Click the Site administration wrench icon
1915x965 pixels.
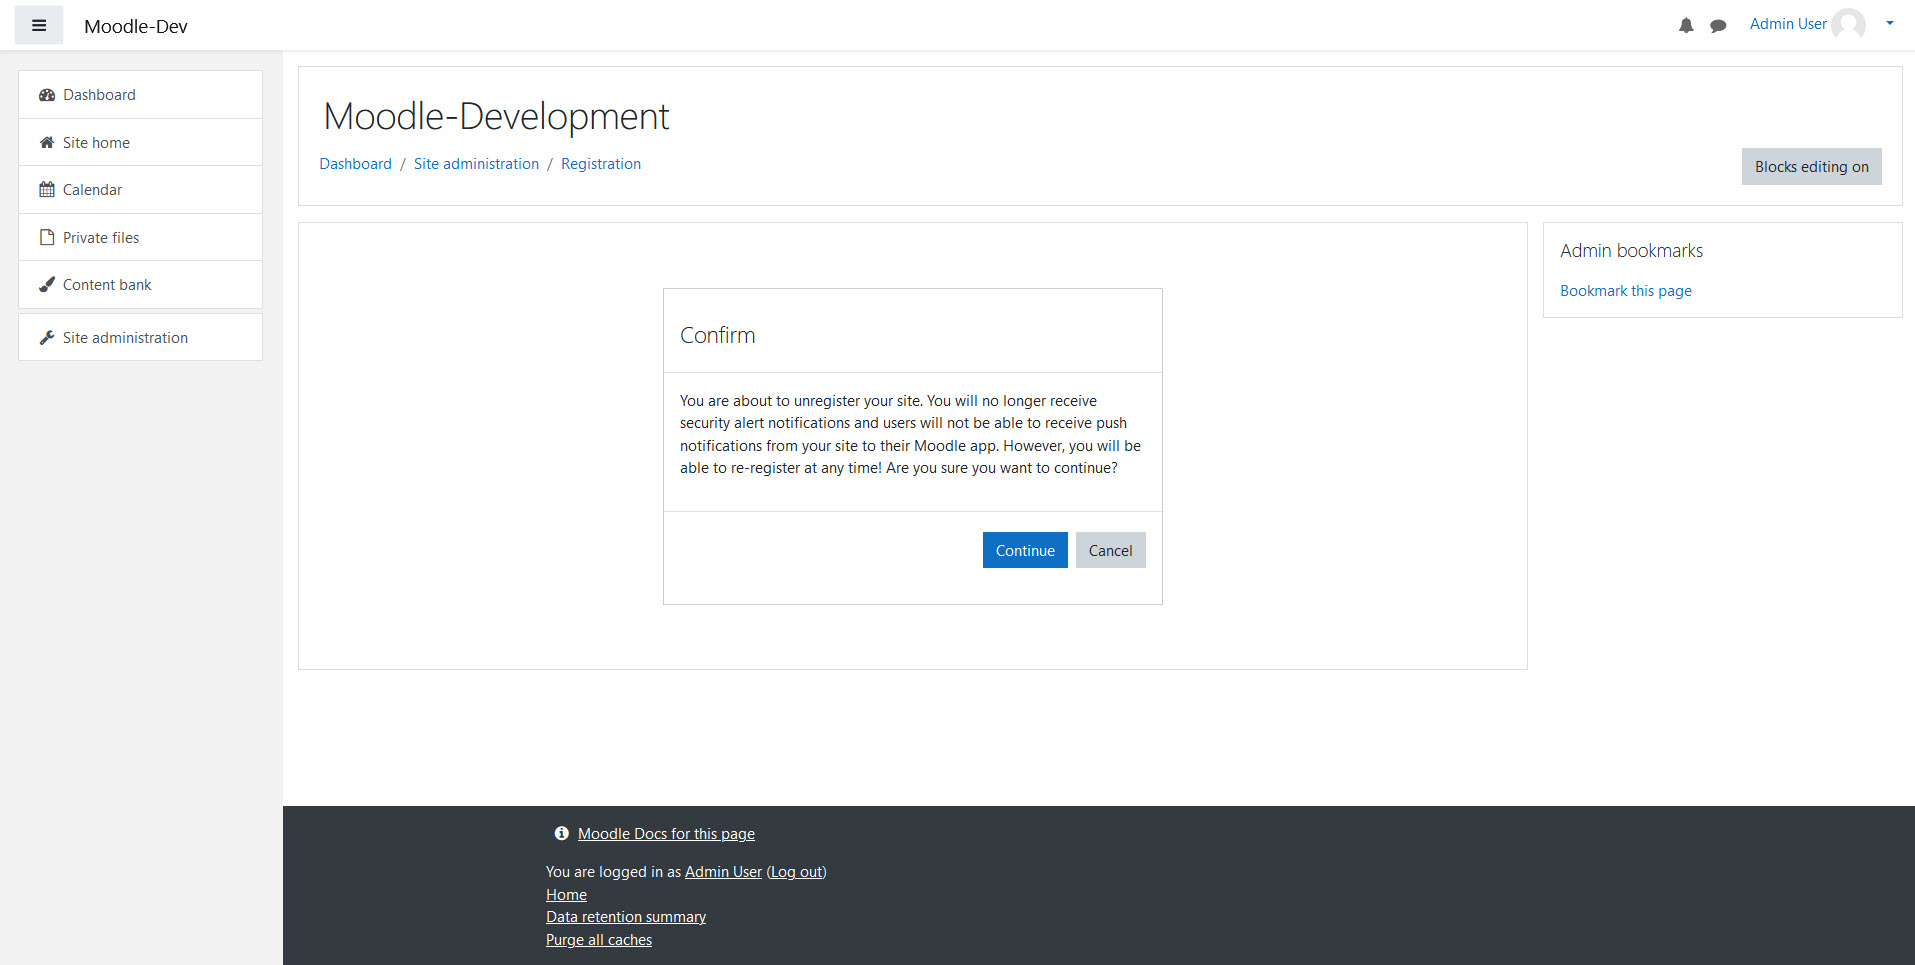pos(47,338)
